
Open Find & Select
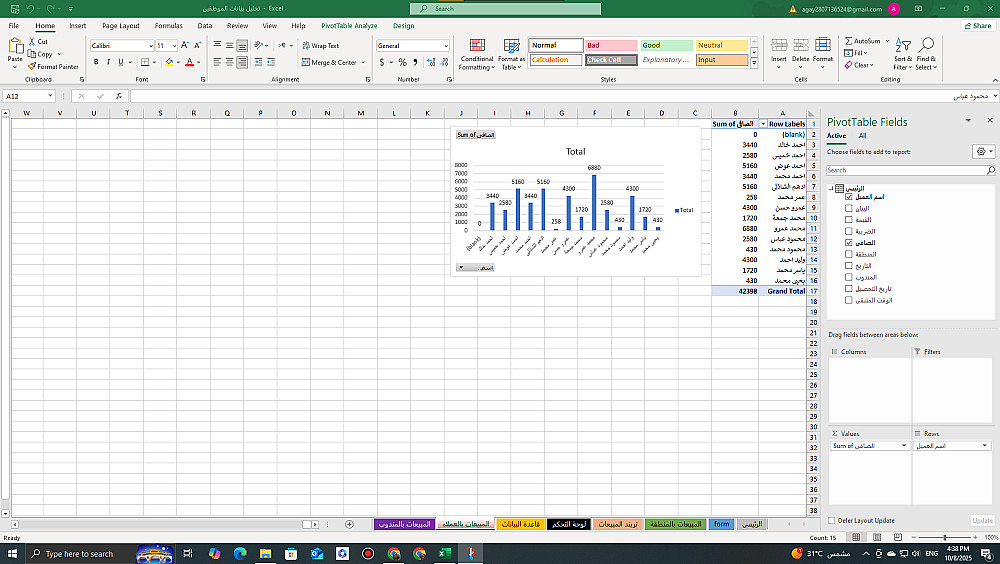click(x=926, y=54)
